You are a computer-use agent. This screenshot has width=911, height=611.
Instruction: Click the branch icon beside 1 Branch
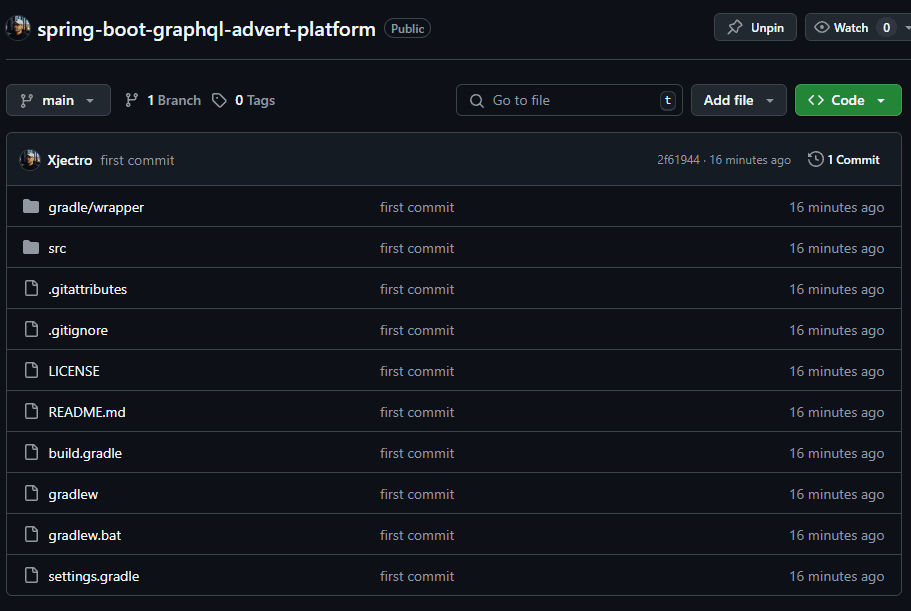[x=131, y=100]
